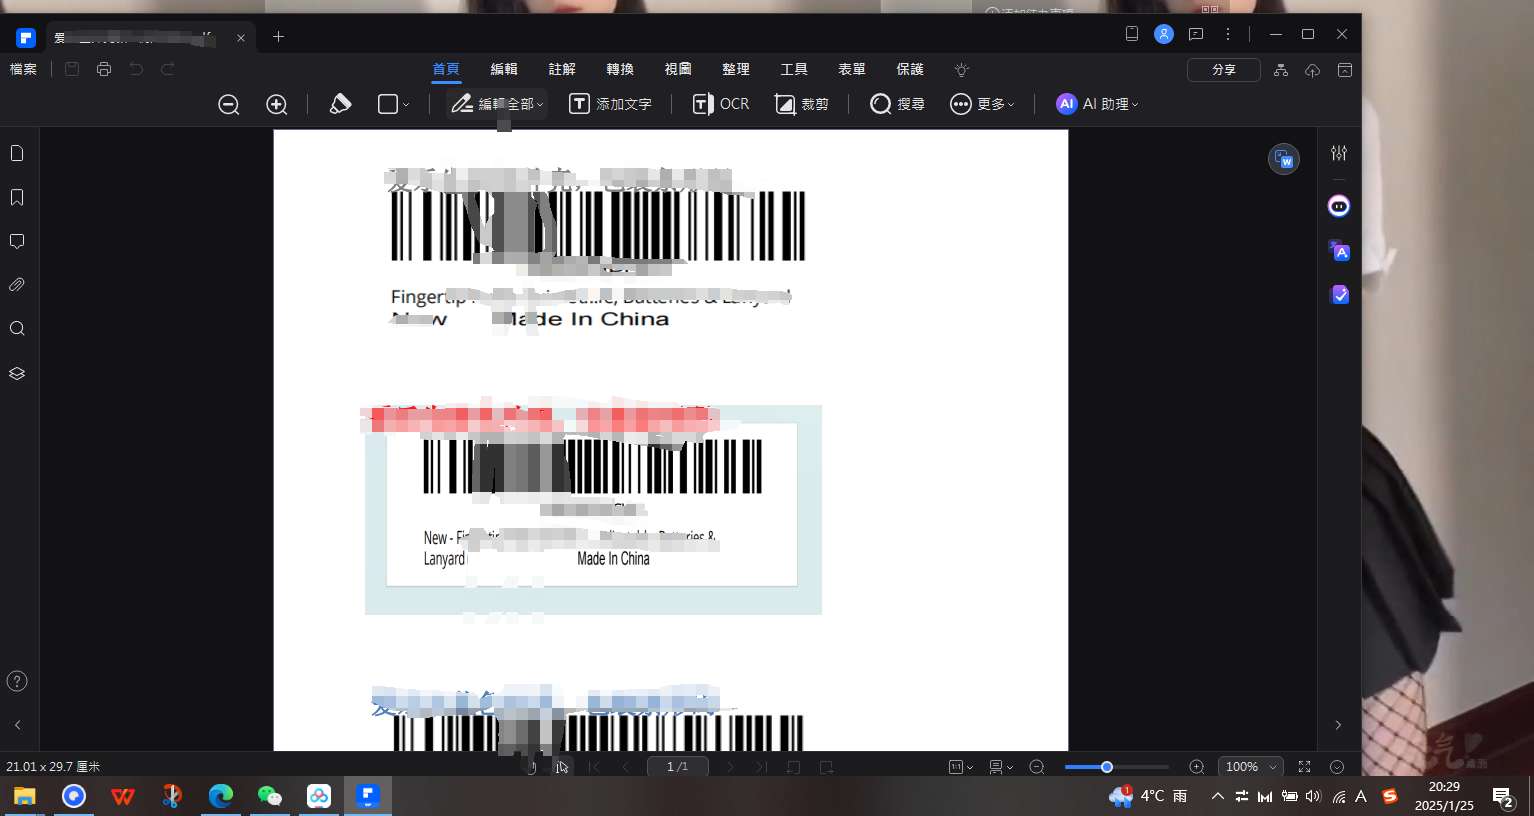Open the layers panel in sidebar
This screenshot has width=1534, height=816.
[x=17, y=373]
